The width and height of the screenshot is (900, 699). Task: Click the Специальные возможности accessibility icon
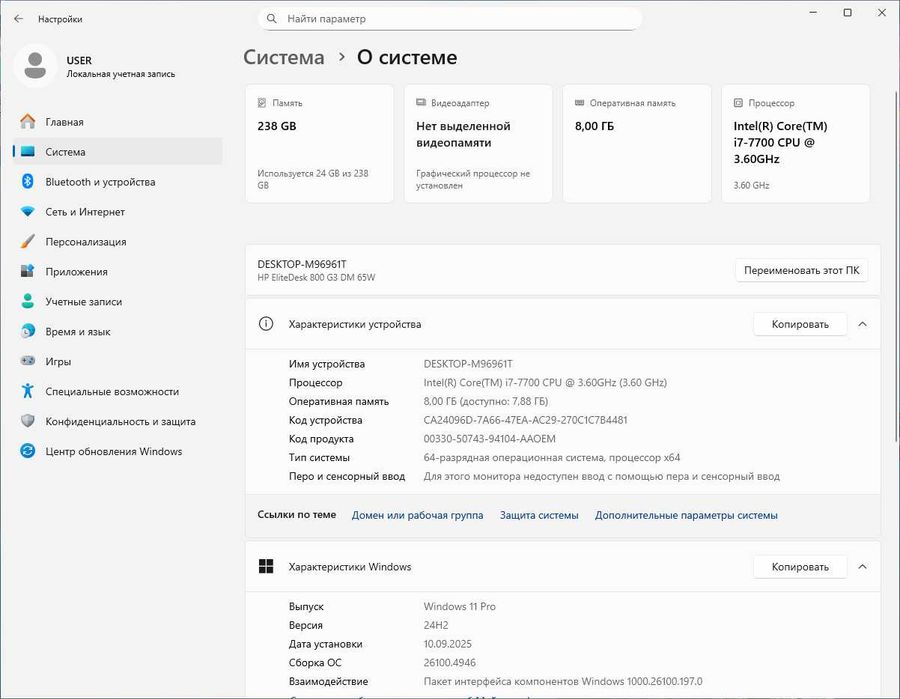(28, 392)
